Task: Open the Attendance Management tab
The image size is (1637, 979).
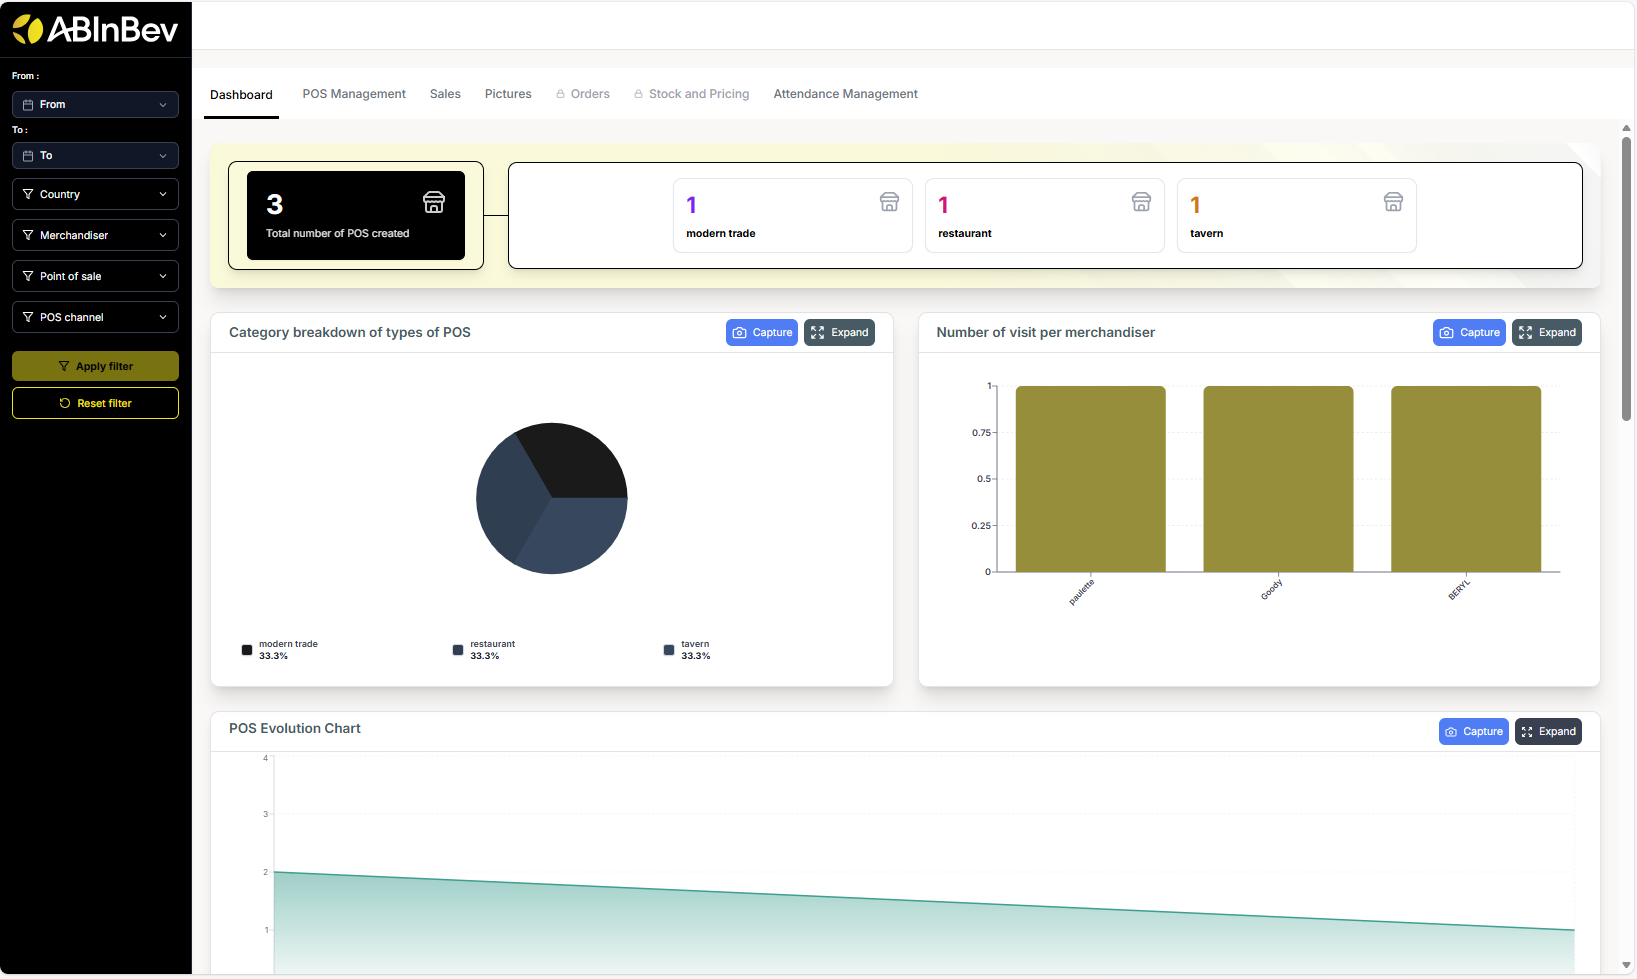Action: (x=845, y=94)
